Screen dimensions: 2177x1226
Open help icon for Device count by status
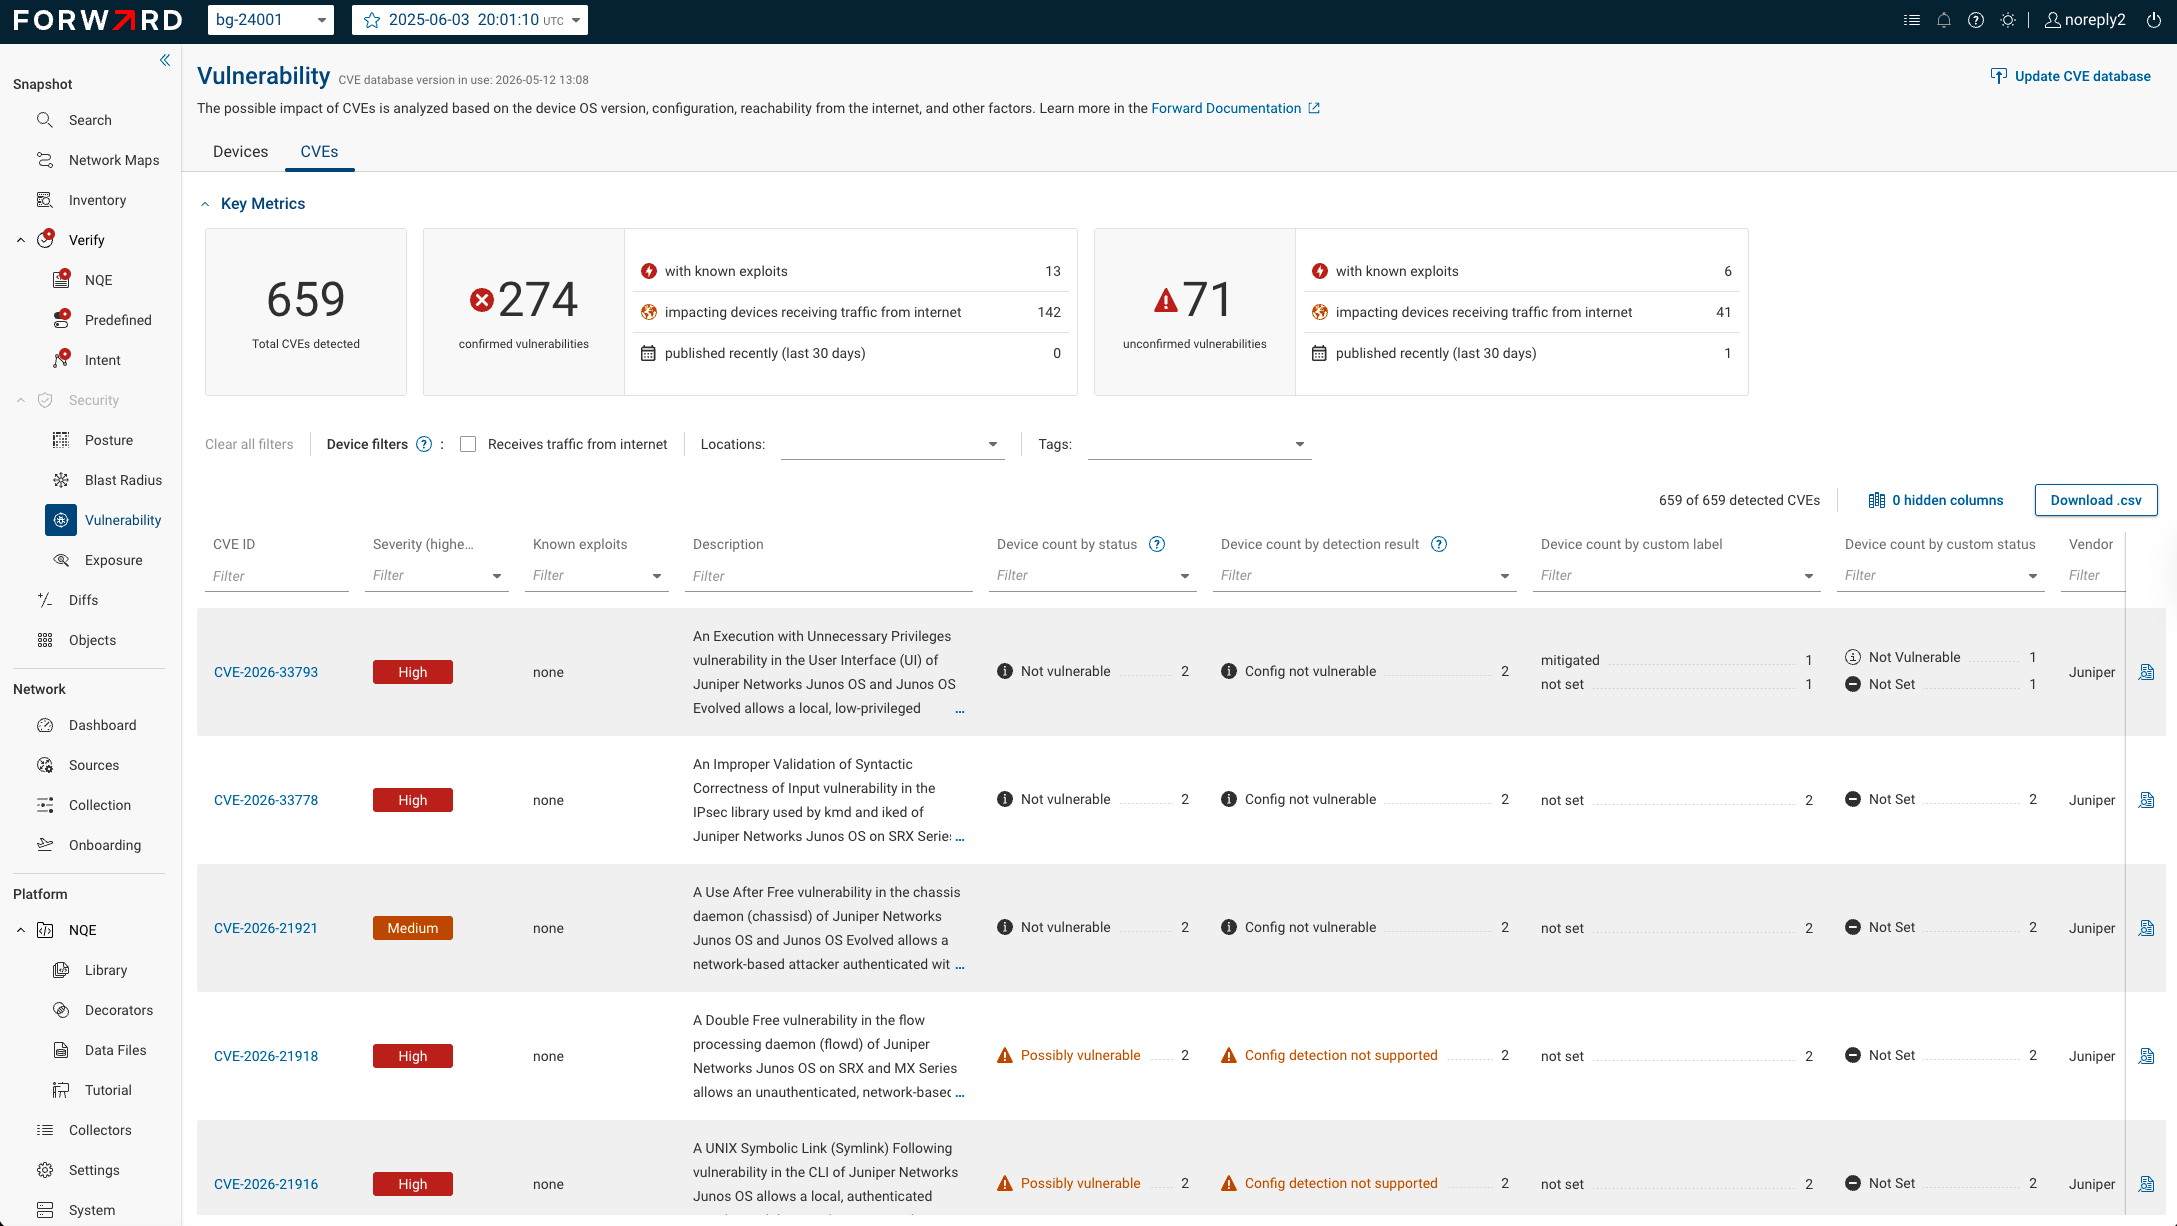[1157, 544]
